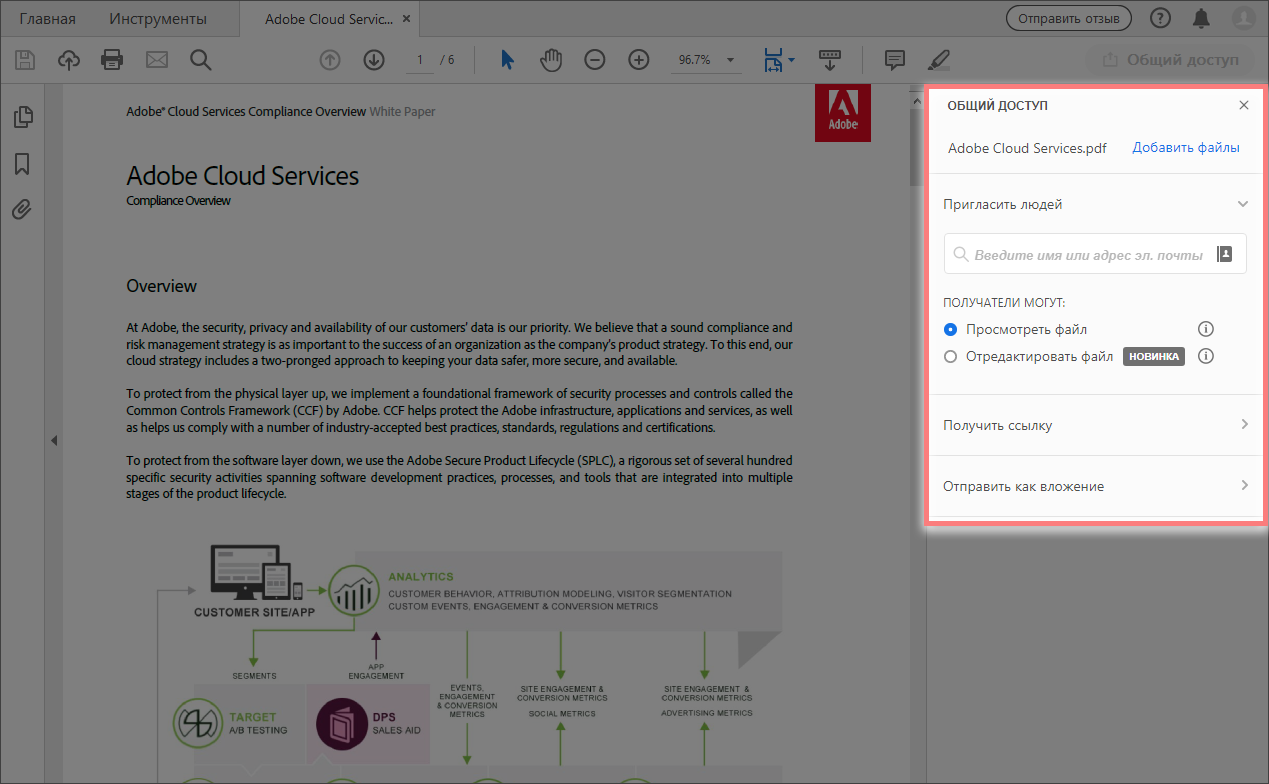Image resolution: width=1269 pixels, height=784 pixels.
Task: Print the document via printer icon
Action: click(x=112, y=60)
